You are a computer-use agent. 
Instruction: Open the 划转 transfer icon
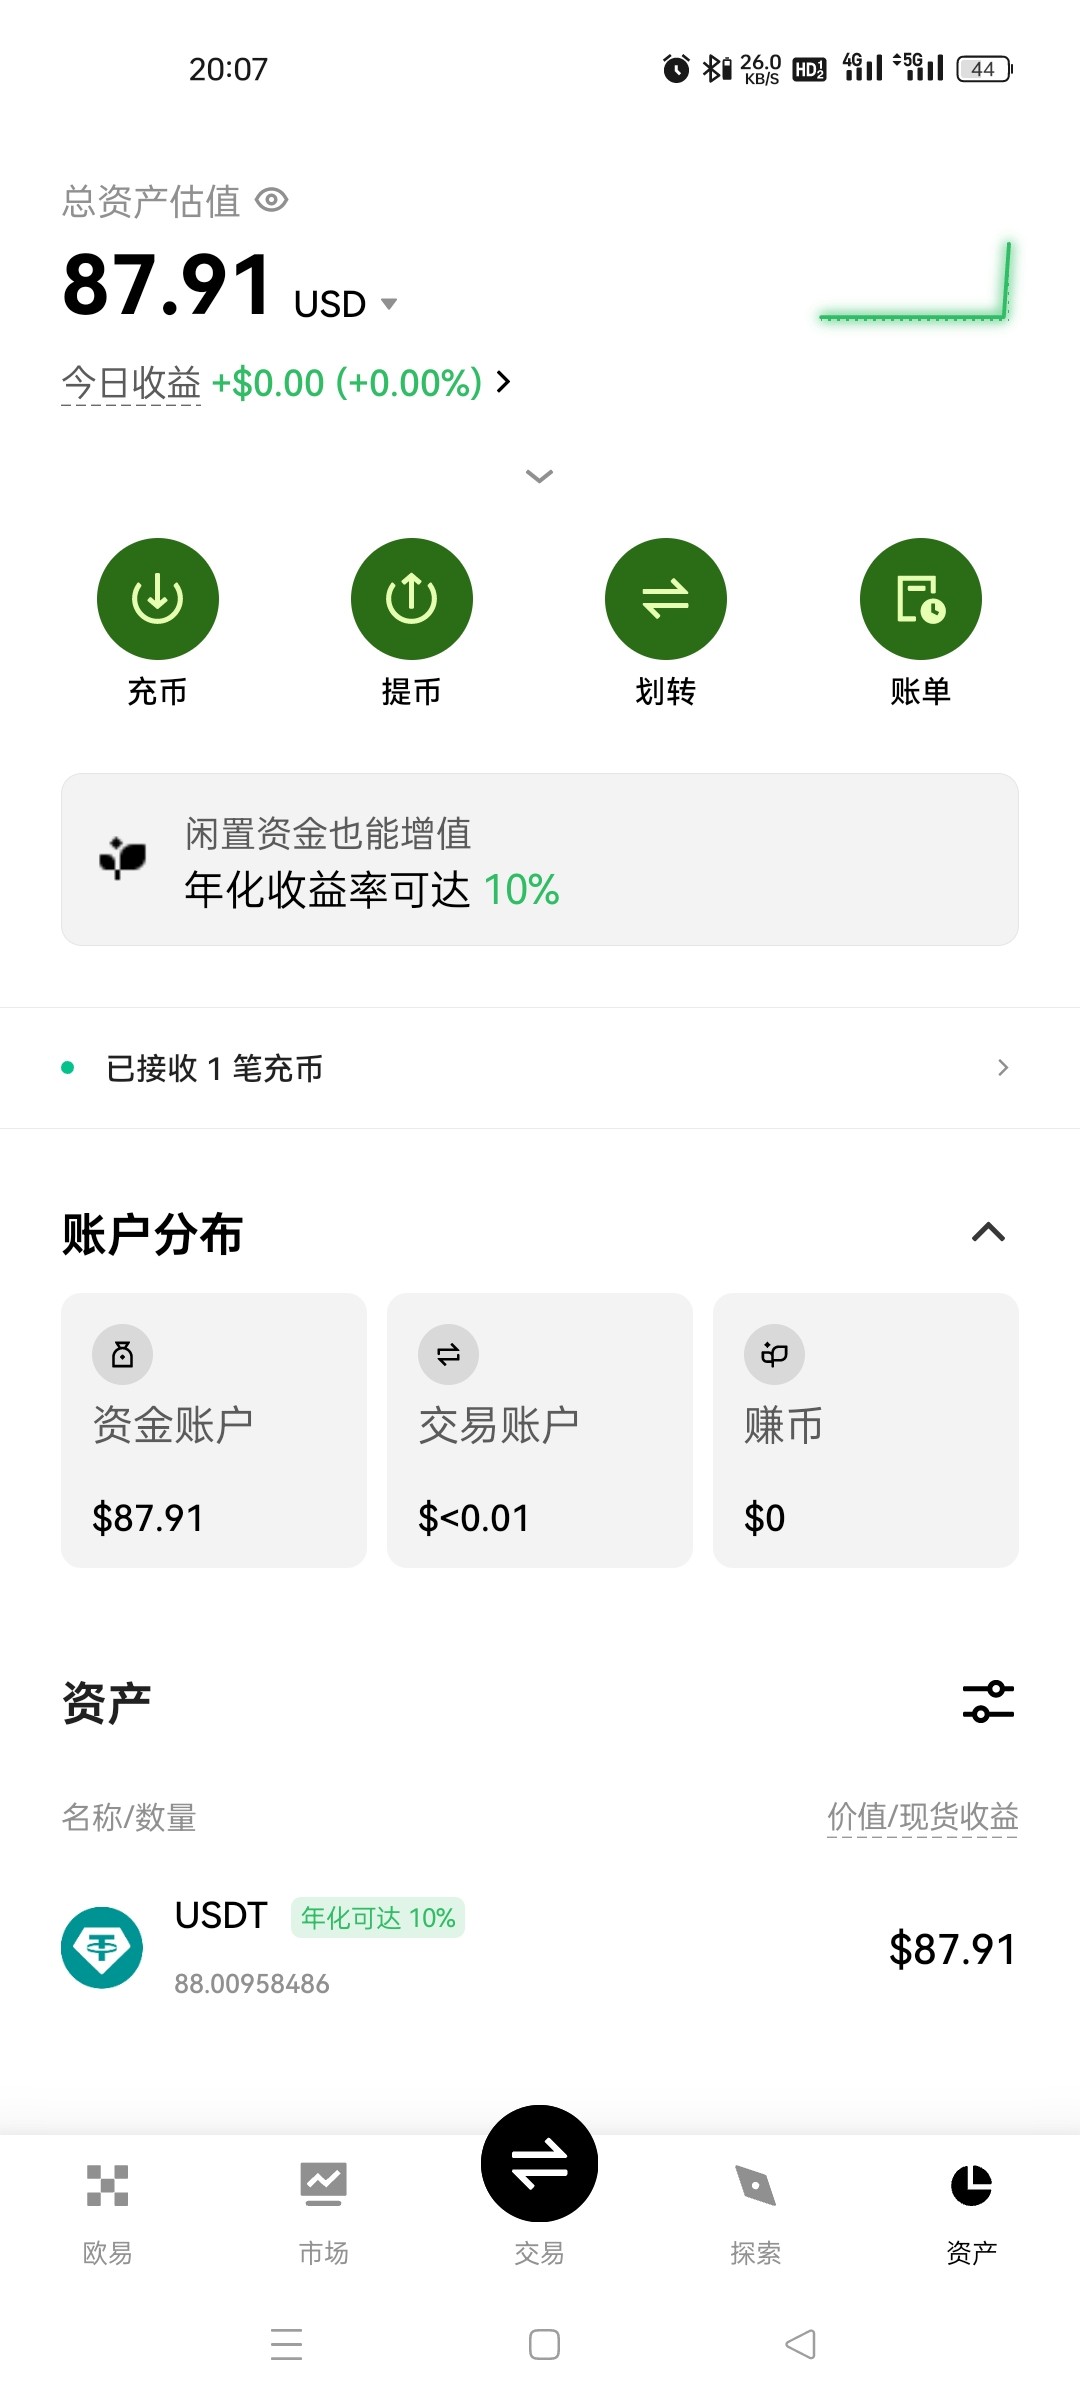point(665,599)
